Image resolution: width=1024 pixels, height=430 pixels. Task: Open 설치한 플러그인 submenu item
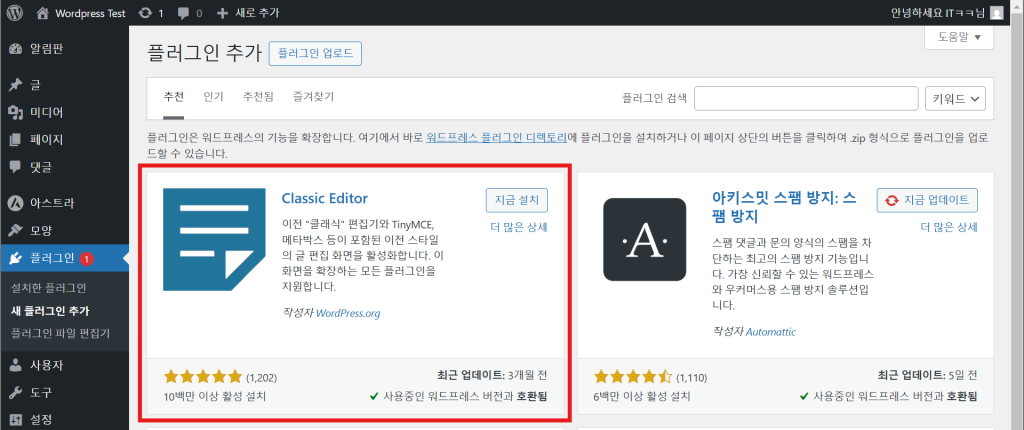[49, 288]
